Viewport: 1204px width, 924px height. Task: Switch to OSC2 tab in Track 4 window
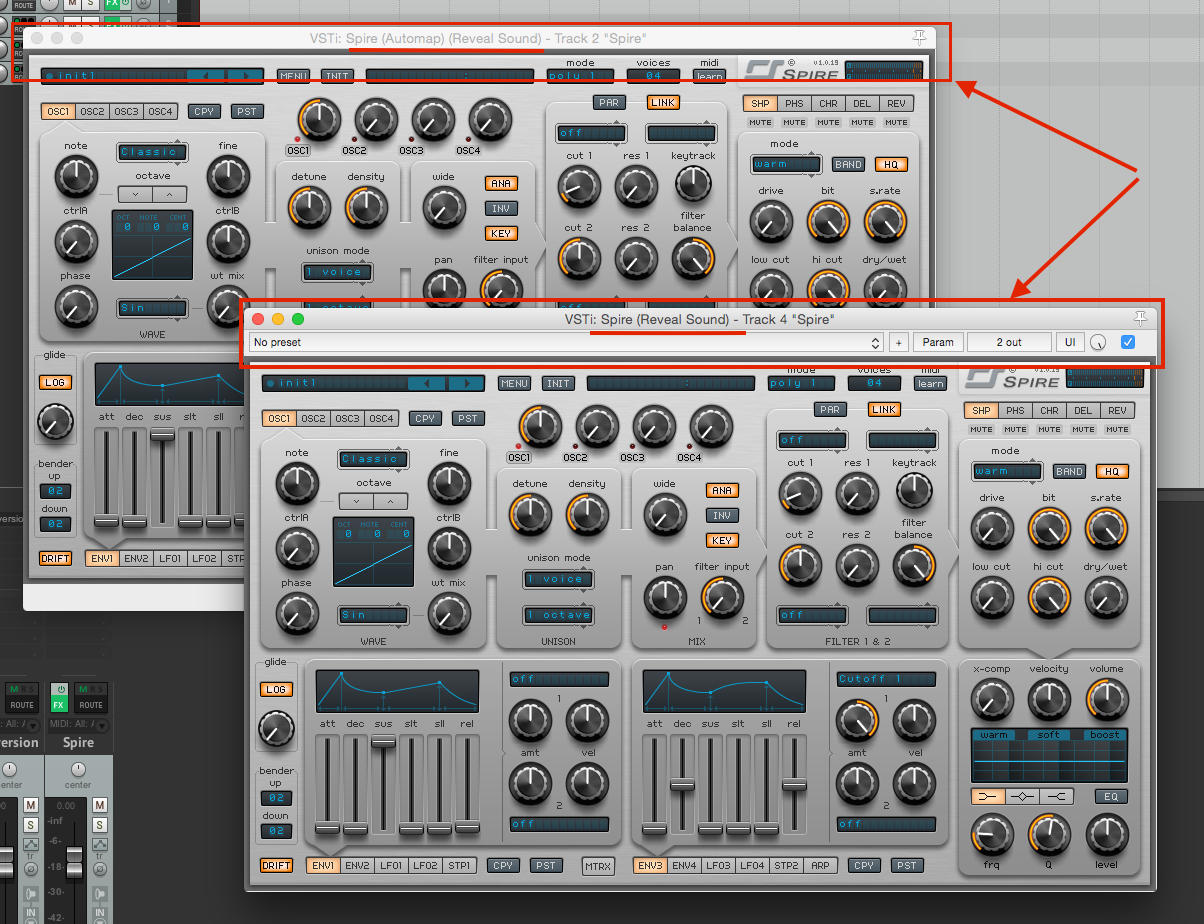(x=313, y=418)
